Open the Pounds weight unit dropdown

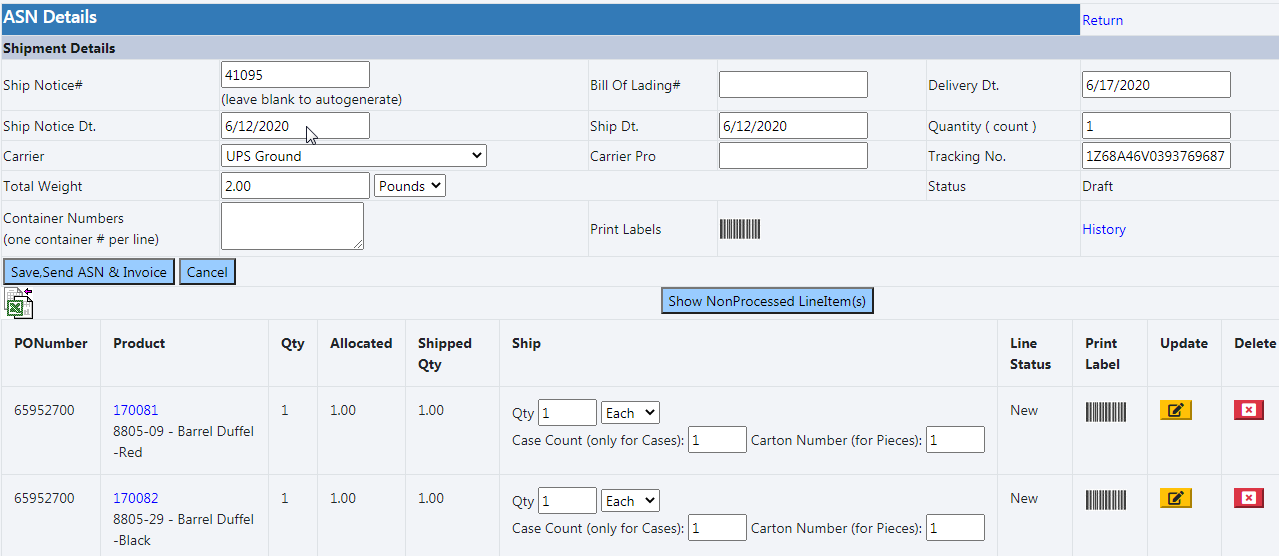409,186
